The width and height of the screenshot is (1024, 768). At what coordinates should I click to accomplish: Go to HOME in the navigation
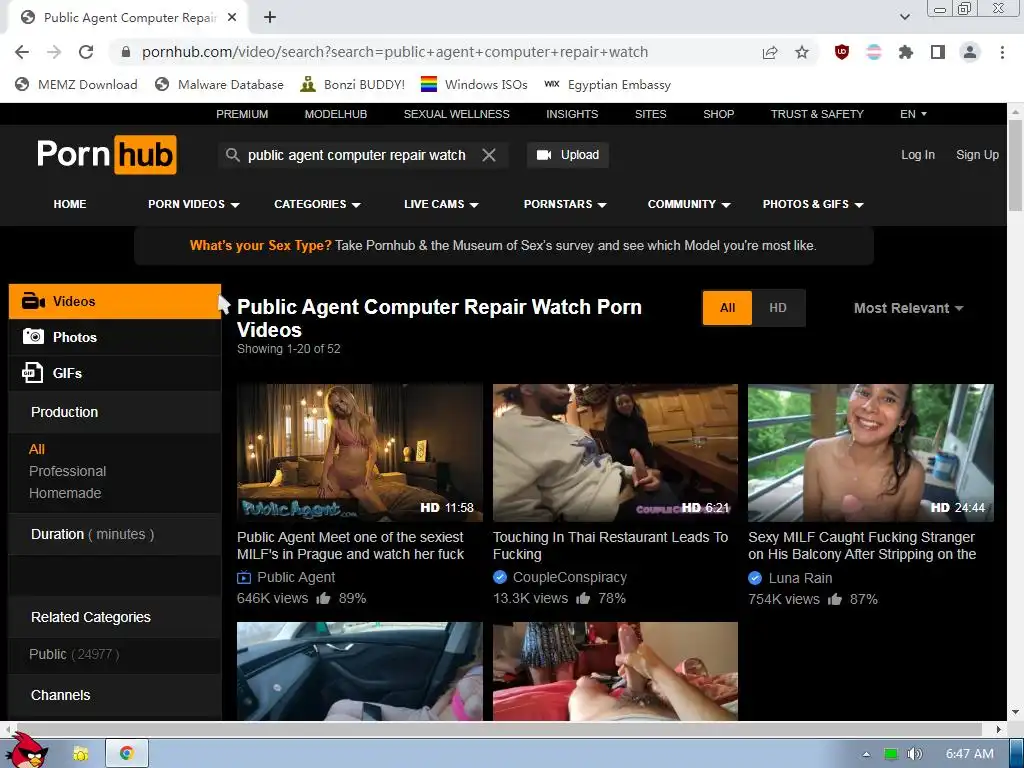point(70,204)
